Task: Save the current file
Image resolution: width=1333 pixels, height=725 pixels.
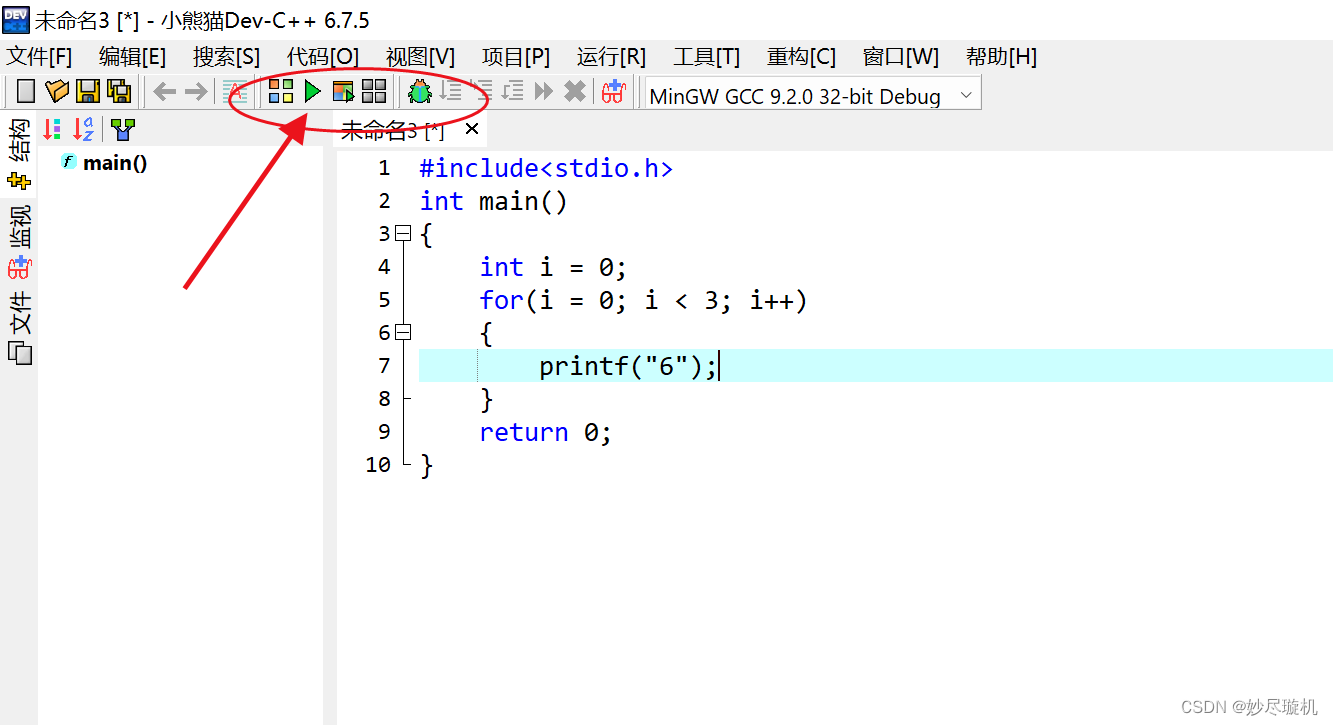Action: [89, 91]
